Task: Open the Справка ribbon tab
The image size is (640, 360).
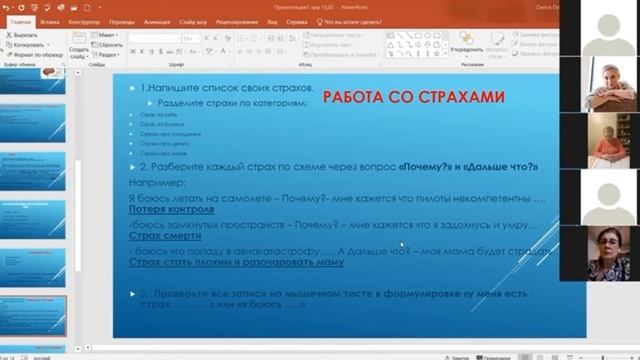Action: [297, 22]
